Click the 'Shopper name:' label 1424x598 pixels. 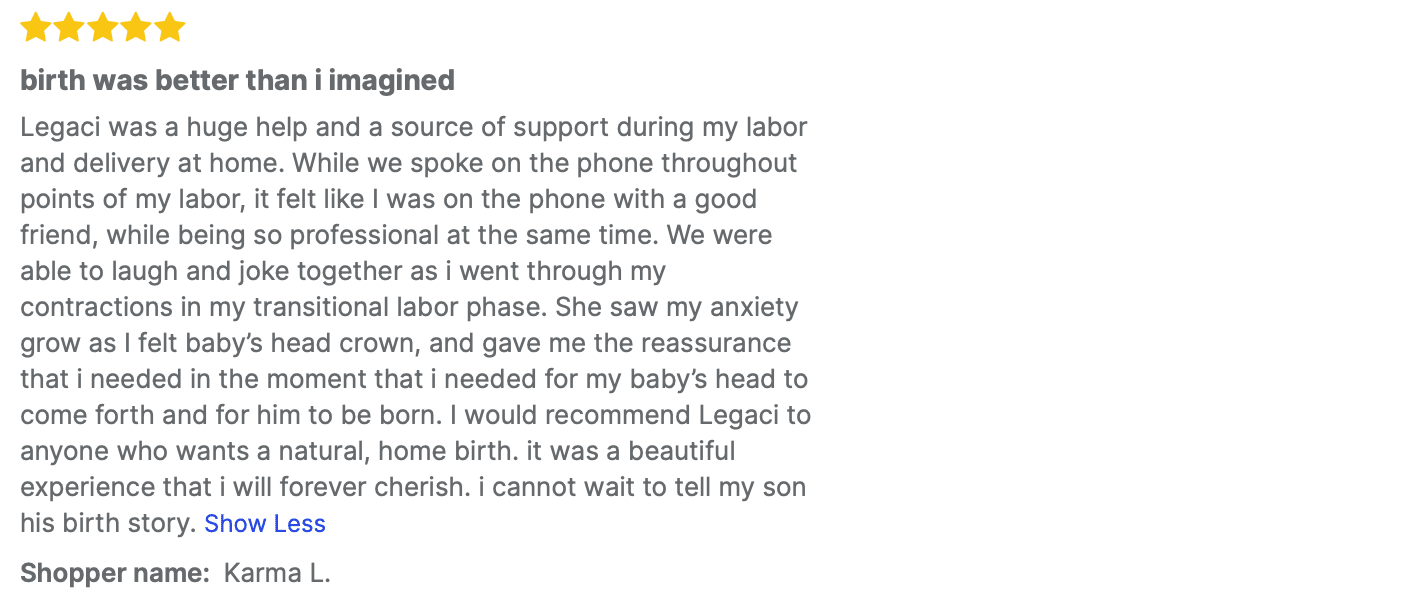(115, 573)
